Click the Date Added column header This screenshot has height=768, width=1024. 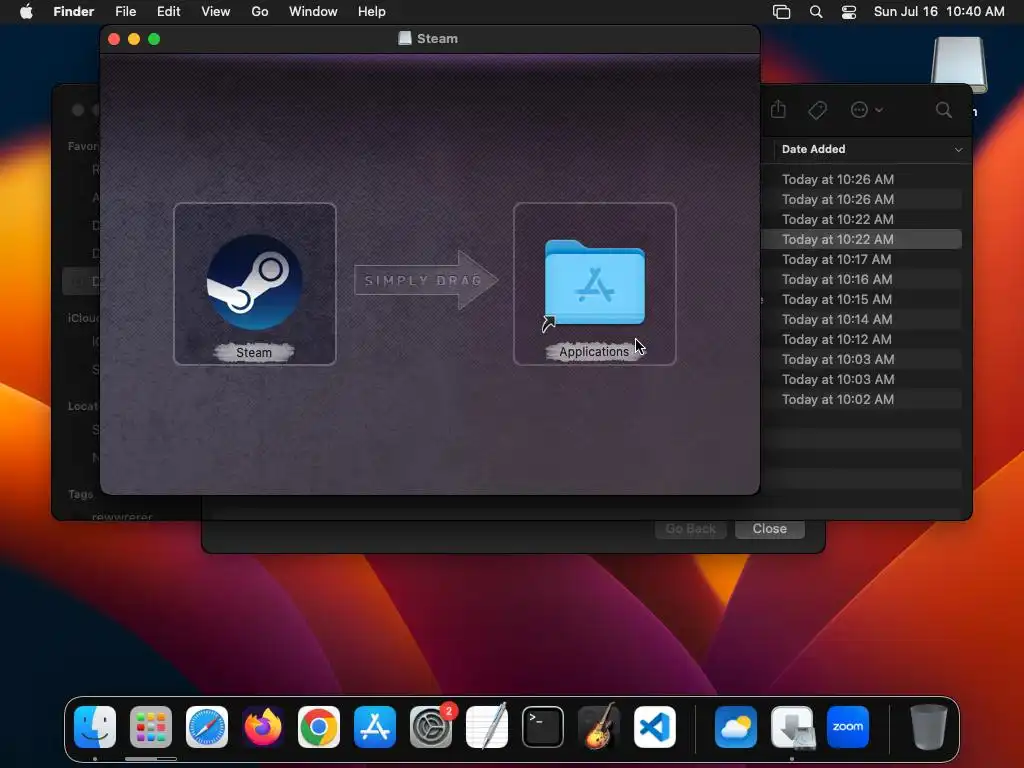click(x=814, y=149)
